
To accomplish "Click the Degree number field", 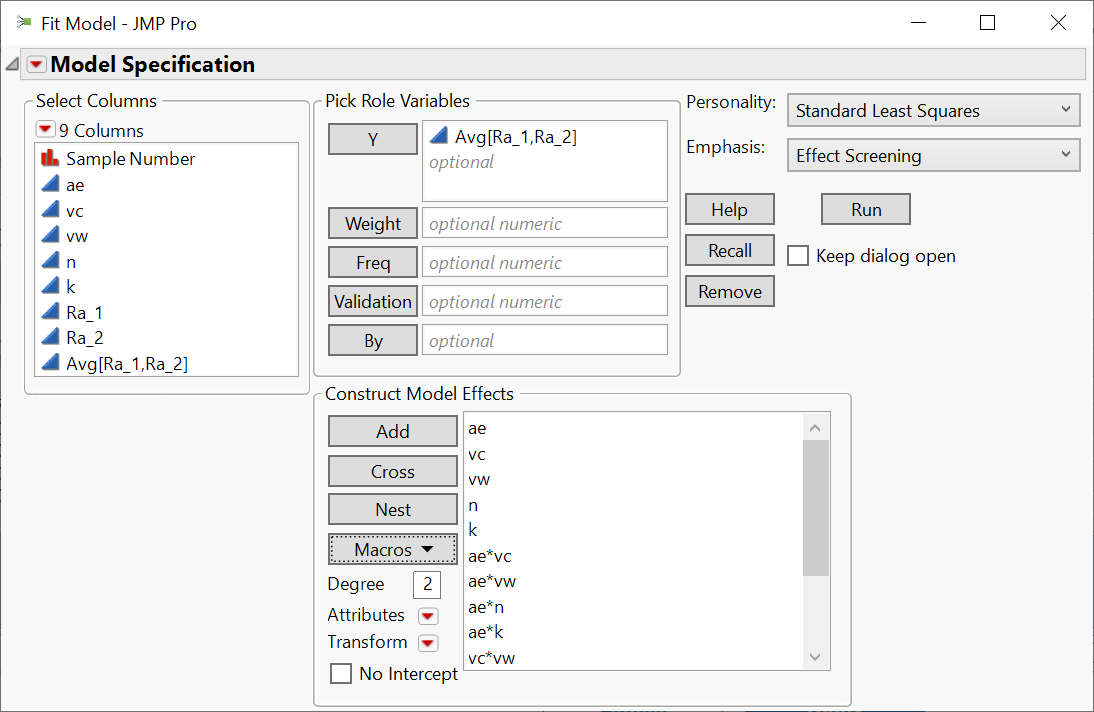I will [x=427, y=585].
